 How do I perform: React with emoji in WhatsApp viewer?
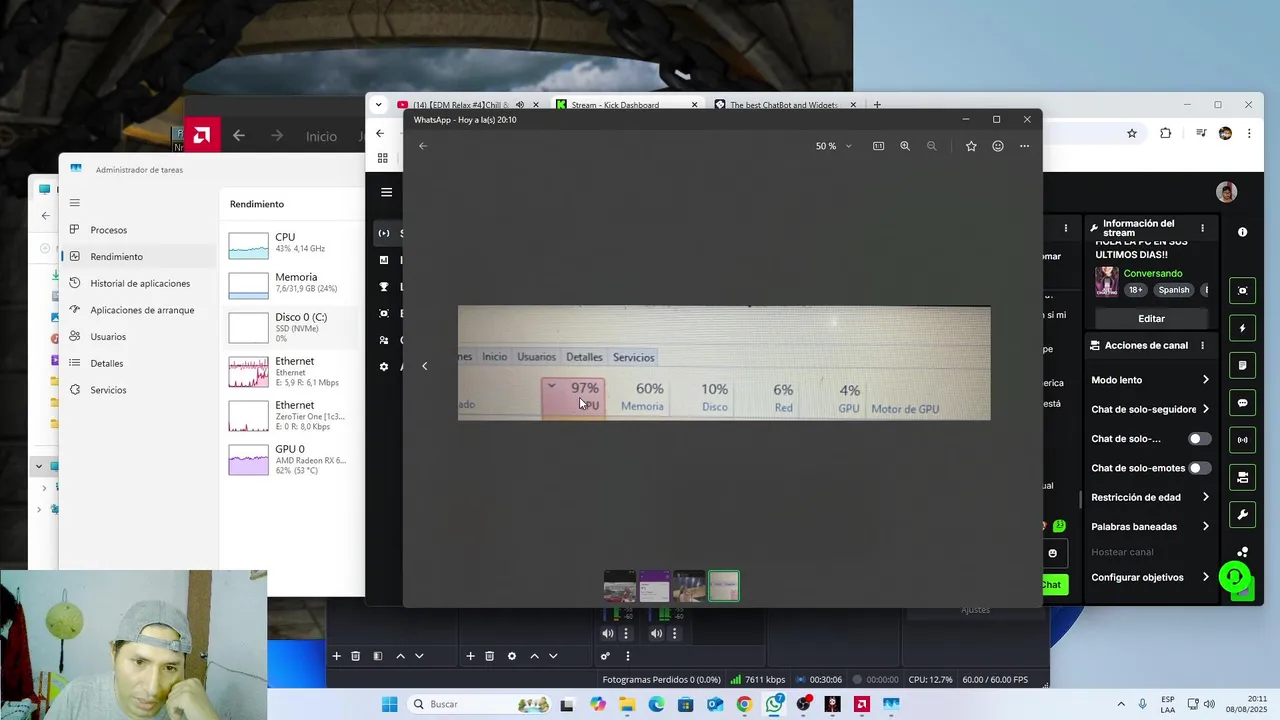(x=998, y=146)
